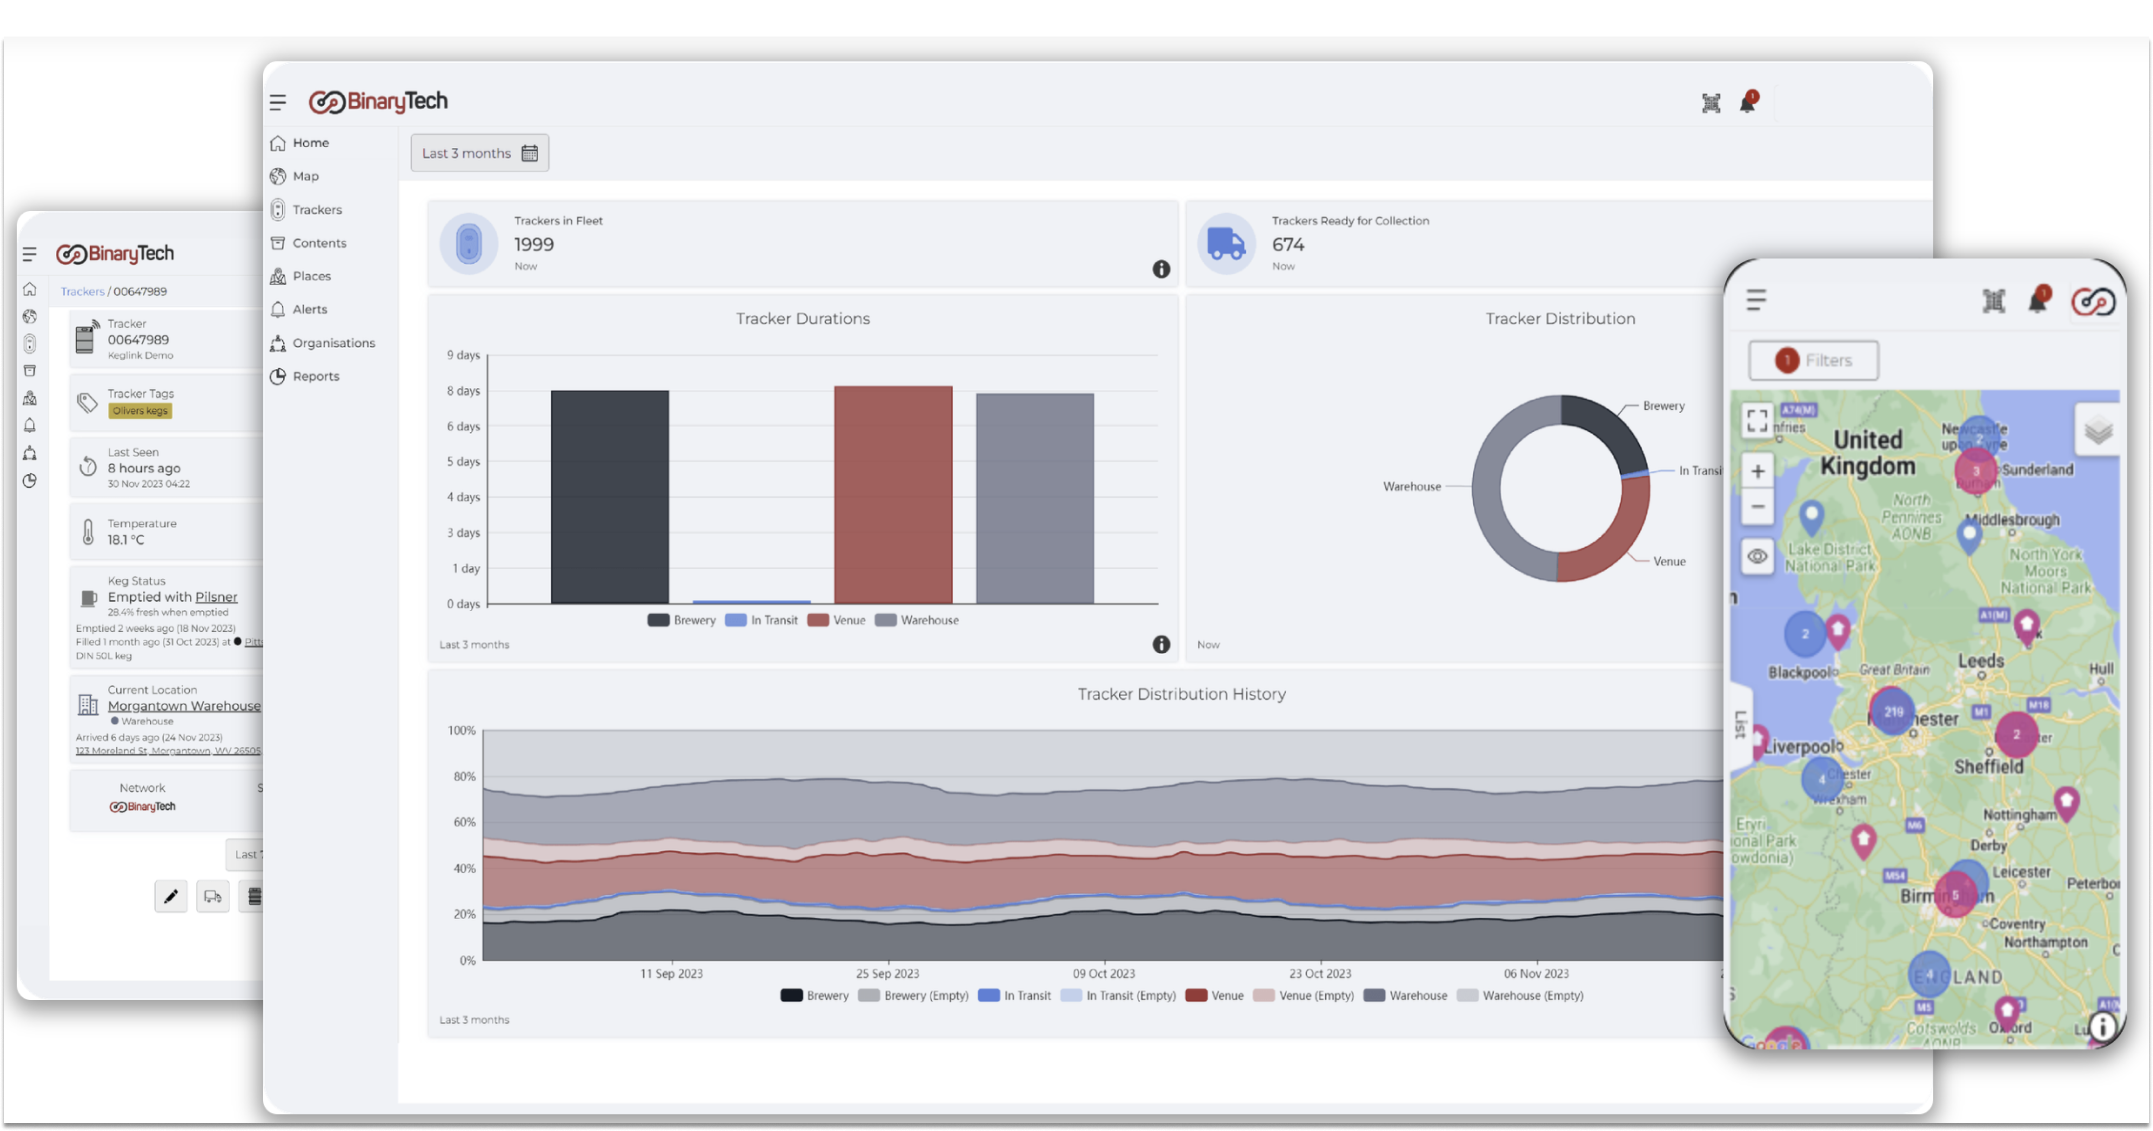Follow the Trackers breadcrumb link

click(82, 292)
